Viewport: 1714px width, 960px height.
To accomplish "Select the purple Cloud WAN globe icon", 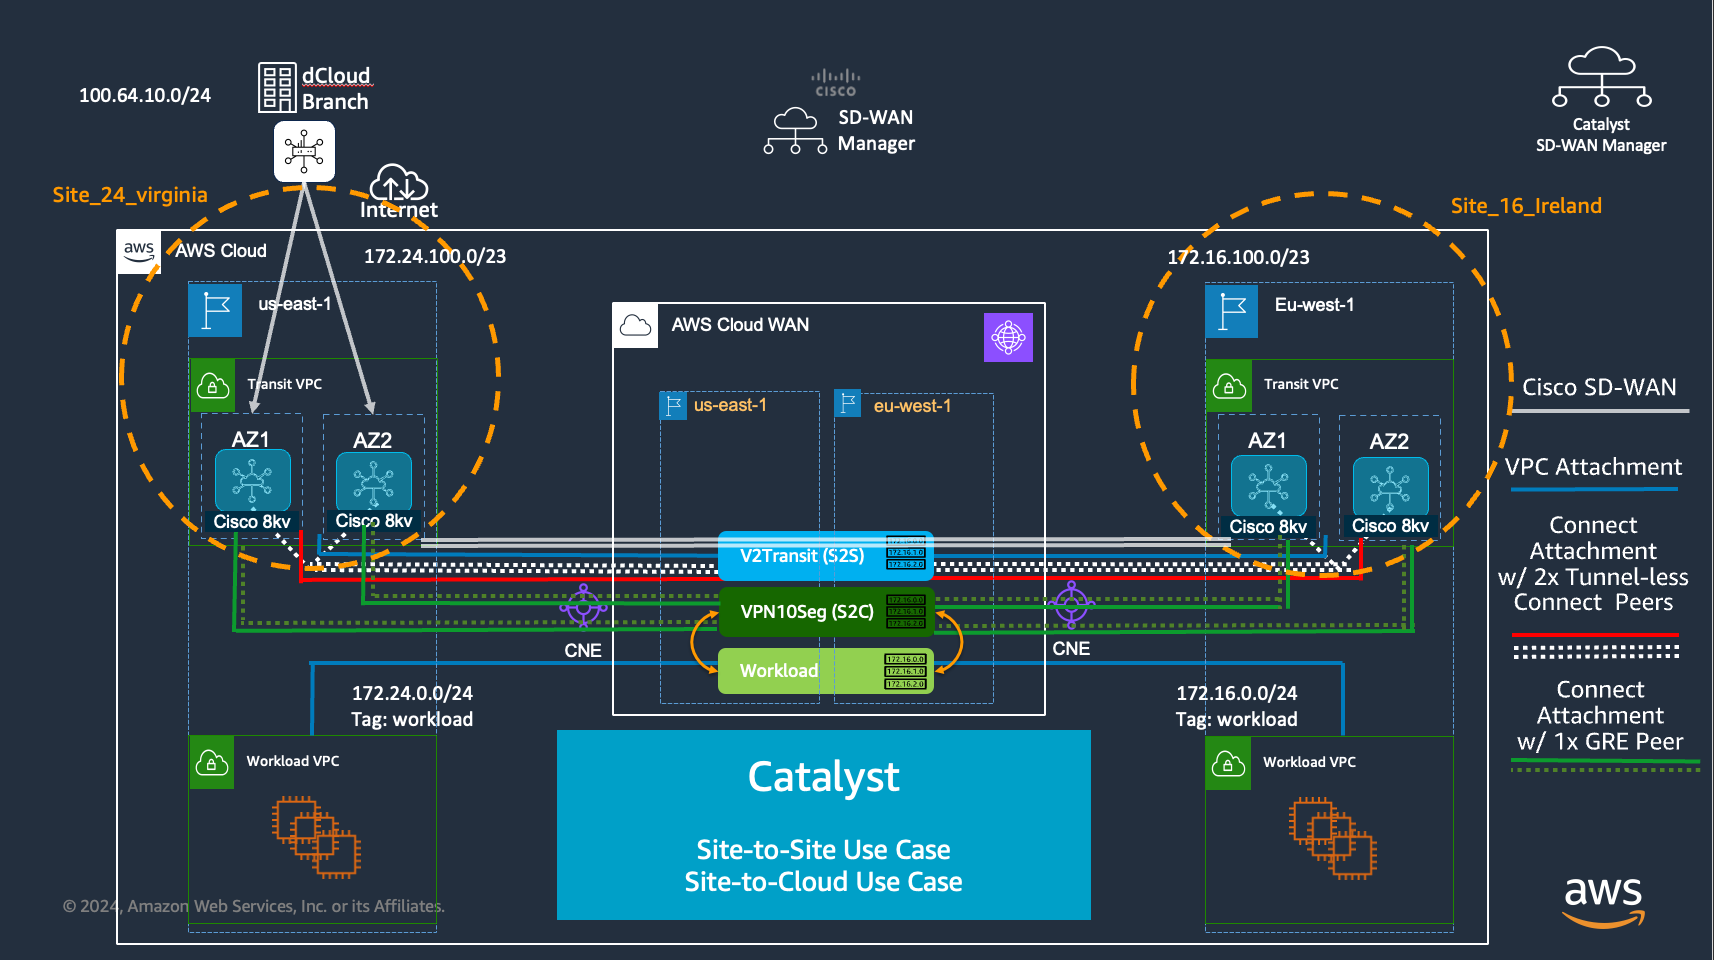I will coord(1008,337).
